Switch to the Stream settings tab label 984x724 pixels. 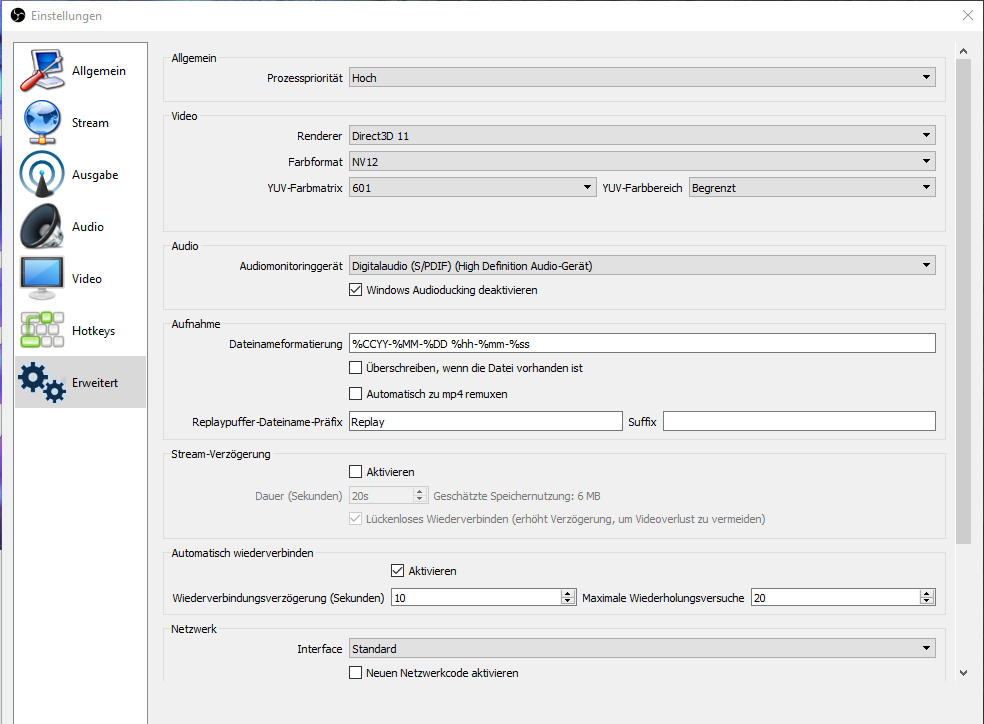[x=90, y=123]
